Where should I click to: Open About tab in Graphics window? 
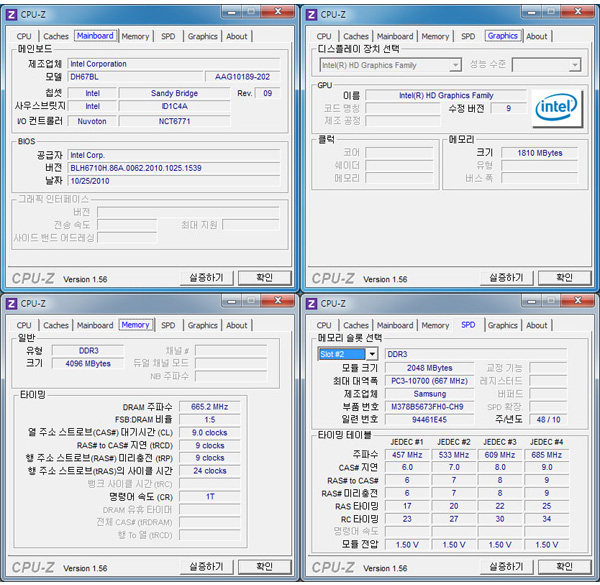pos(536,36)
